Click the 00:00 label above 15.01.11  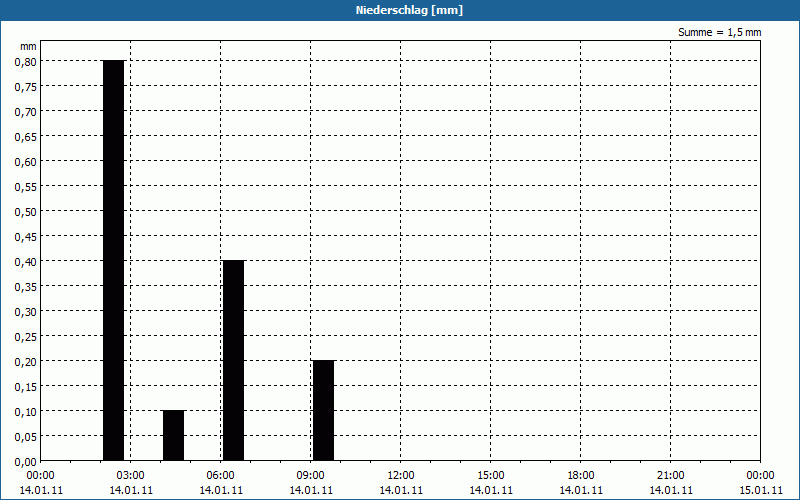[x=760, y=475]
